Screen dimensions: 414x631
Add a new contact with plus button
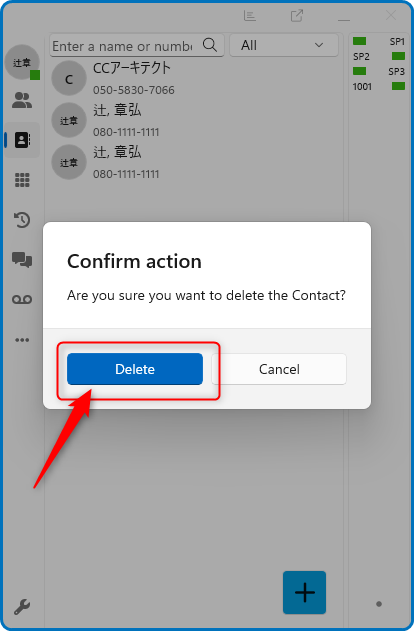coord(305,592)
